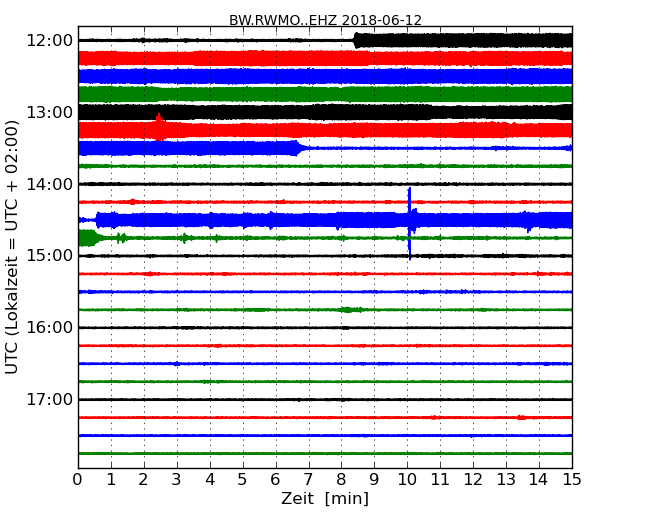Screen dimensions: 650x520
Task: Click x-axis tick label 0
Action: [x=78, y=480]
